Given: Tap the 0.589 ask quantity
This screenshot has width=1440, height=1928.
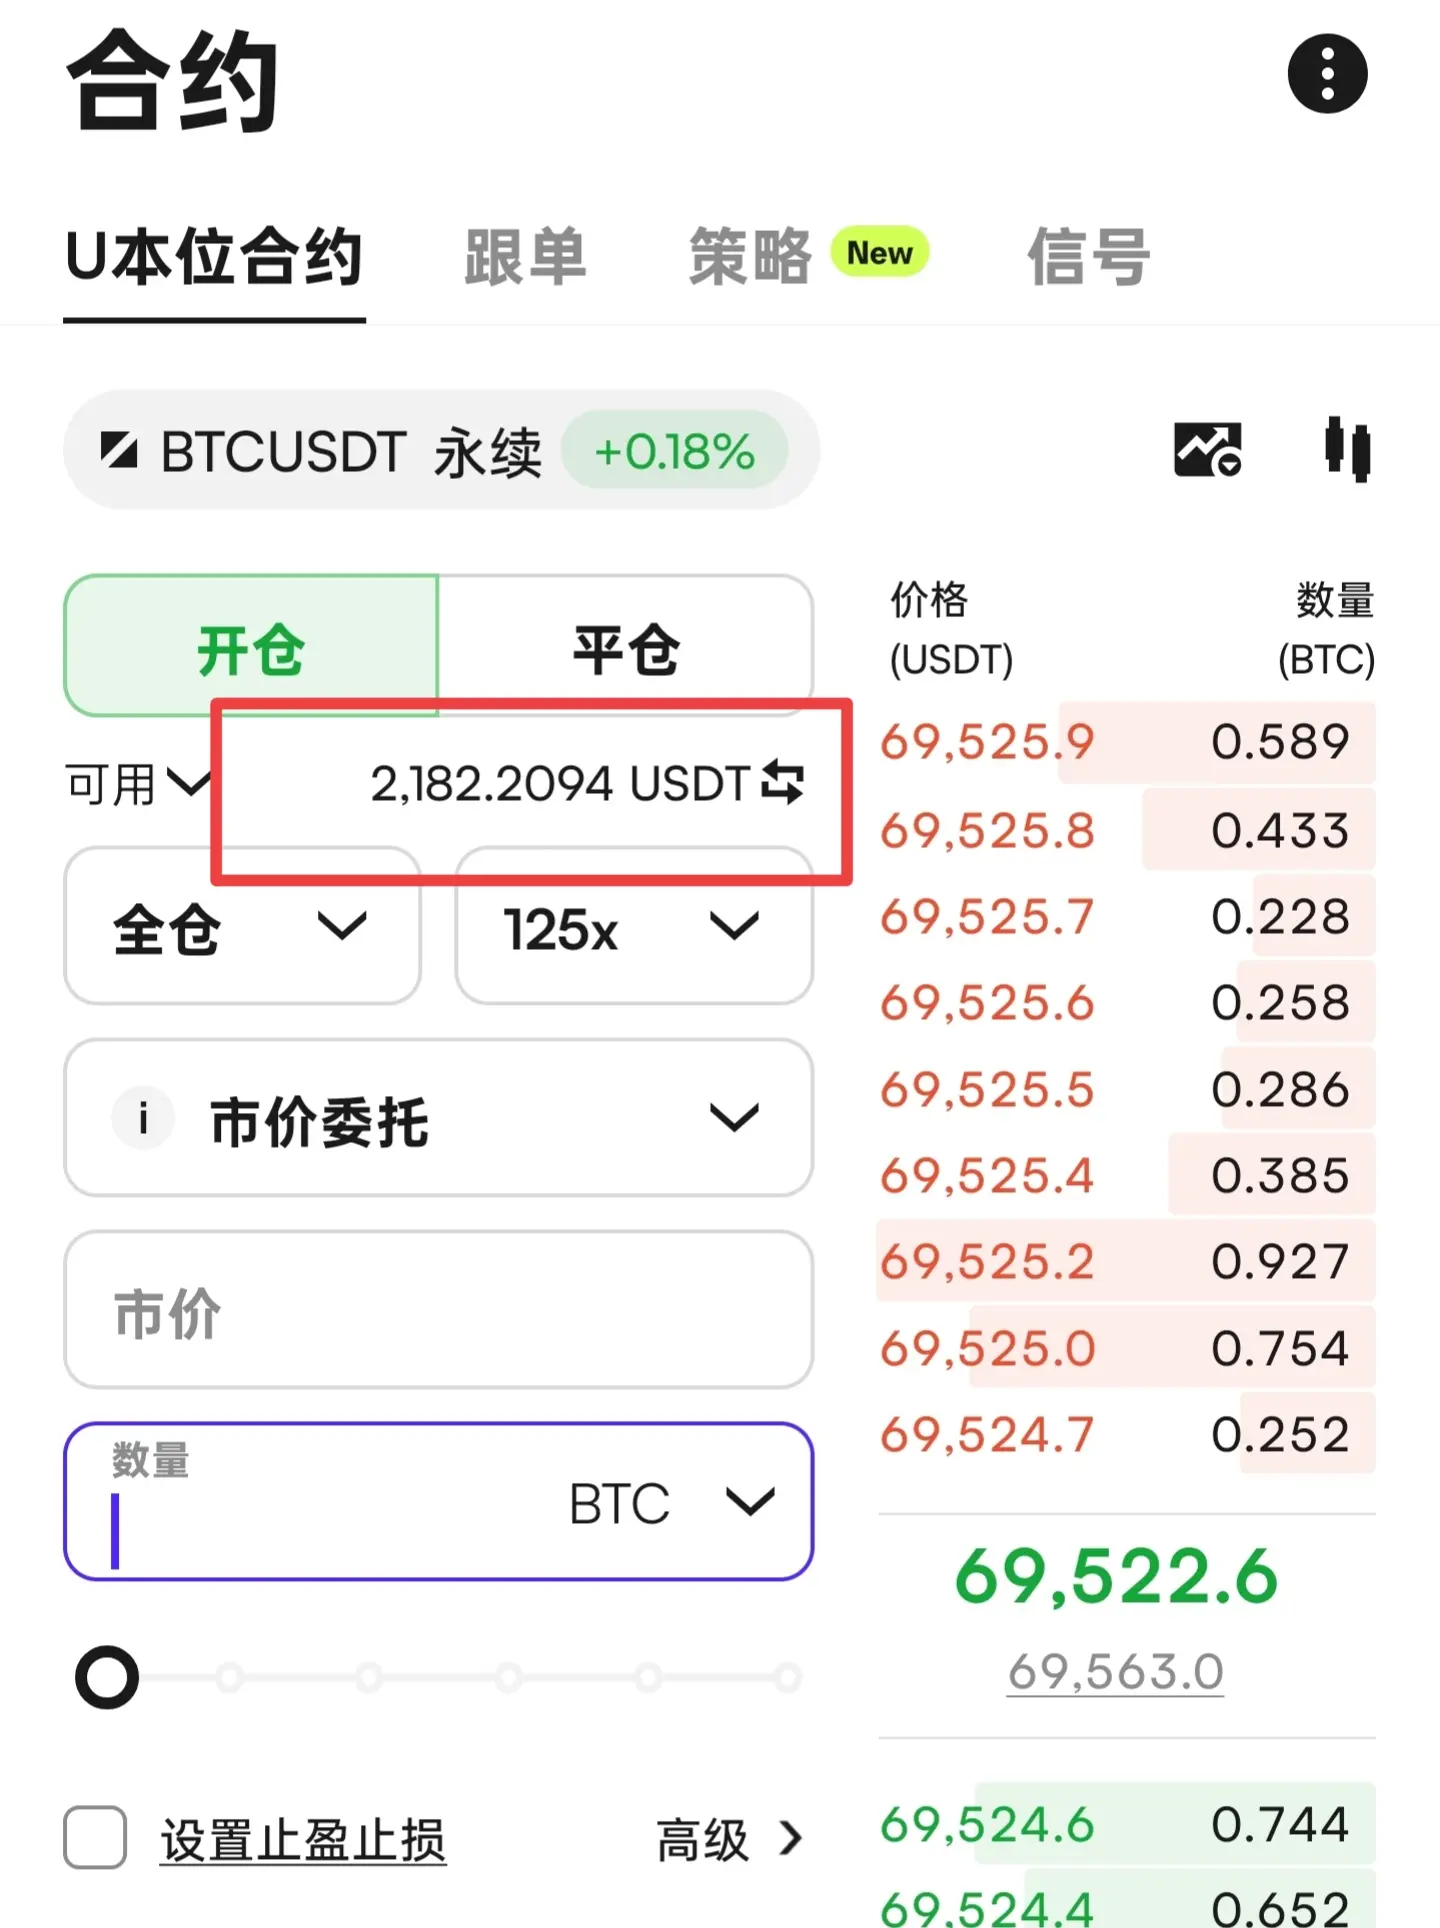Looking at the screenshot, I should coord(1280,742).
